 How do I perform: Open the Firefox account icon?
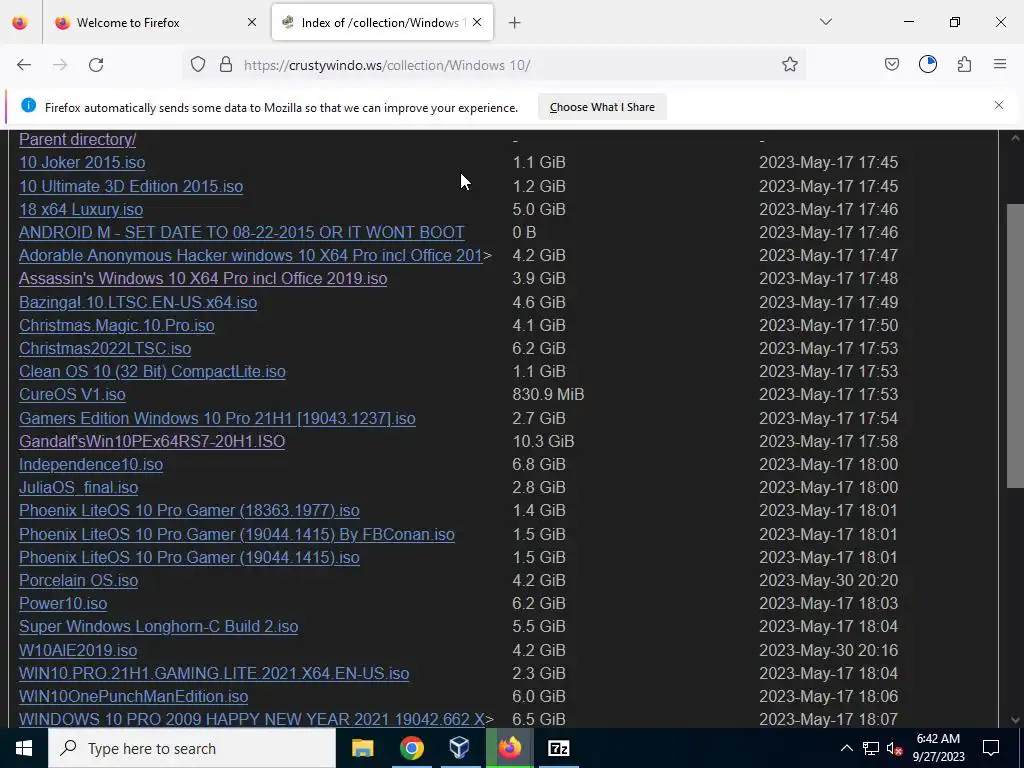pos(928,65)
